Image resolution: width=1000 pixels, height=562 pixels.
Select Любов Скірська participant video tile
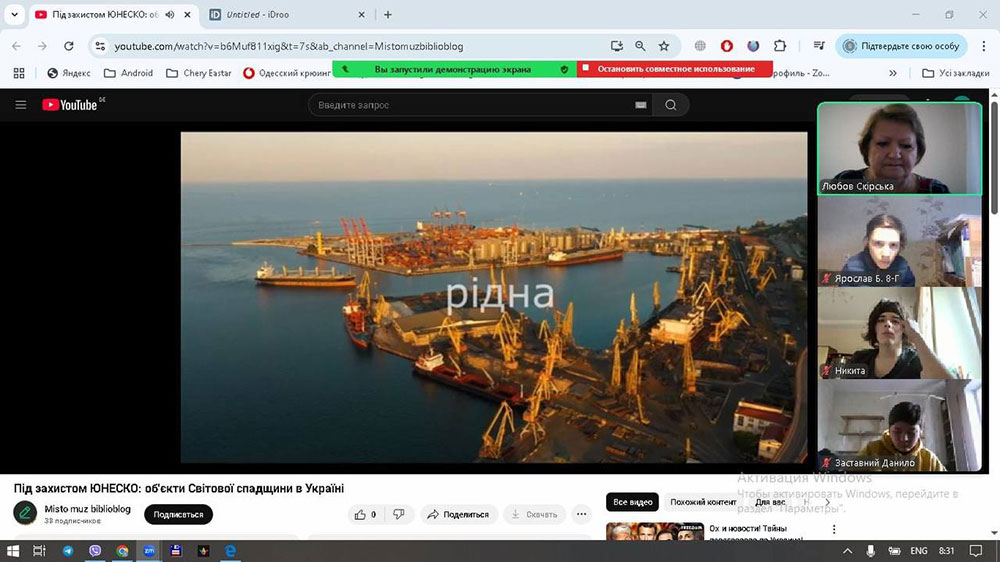pos(900,149)
